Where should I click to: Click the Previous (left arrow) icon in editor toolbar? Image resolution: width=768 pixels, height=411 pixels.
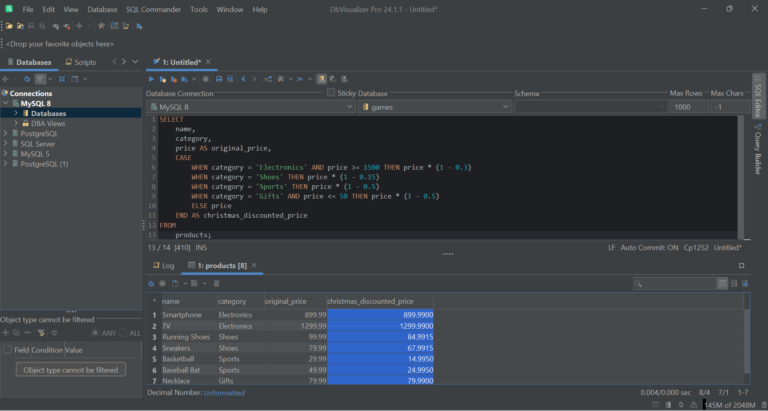point(243,79)
